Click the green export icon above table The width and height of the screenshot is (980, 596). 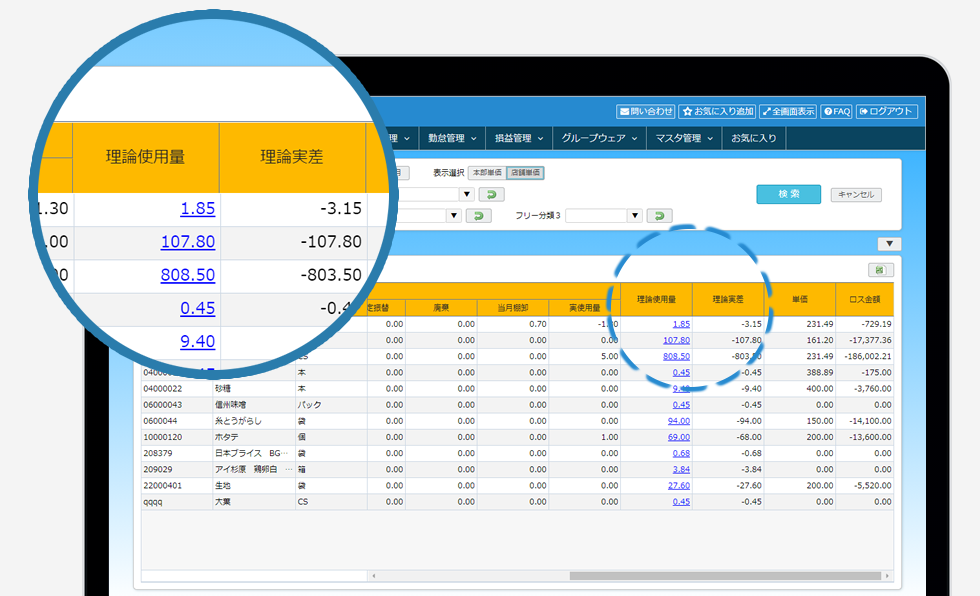click(880, 270)
